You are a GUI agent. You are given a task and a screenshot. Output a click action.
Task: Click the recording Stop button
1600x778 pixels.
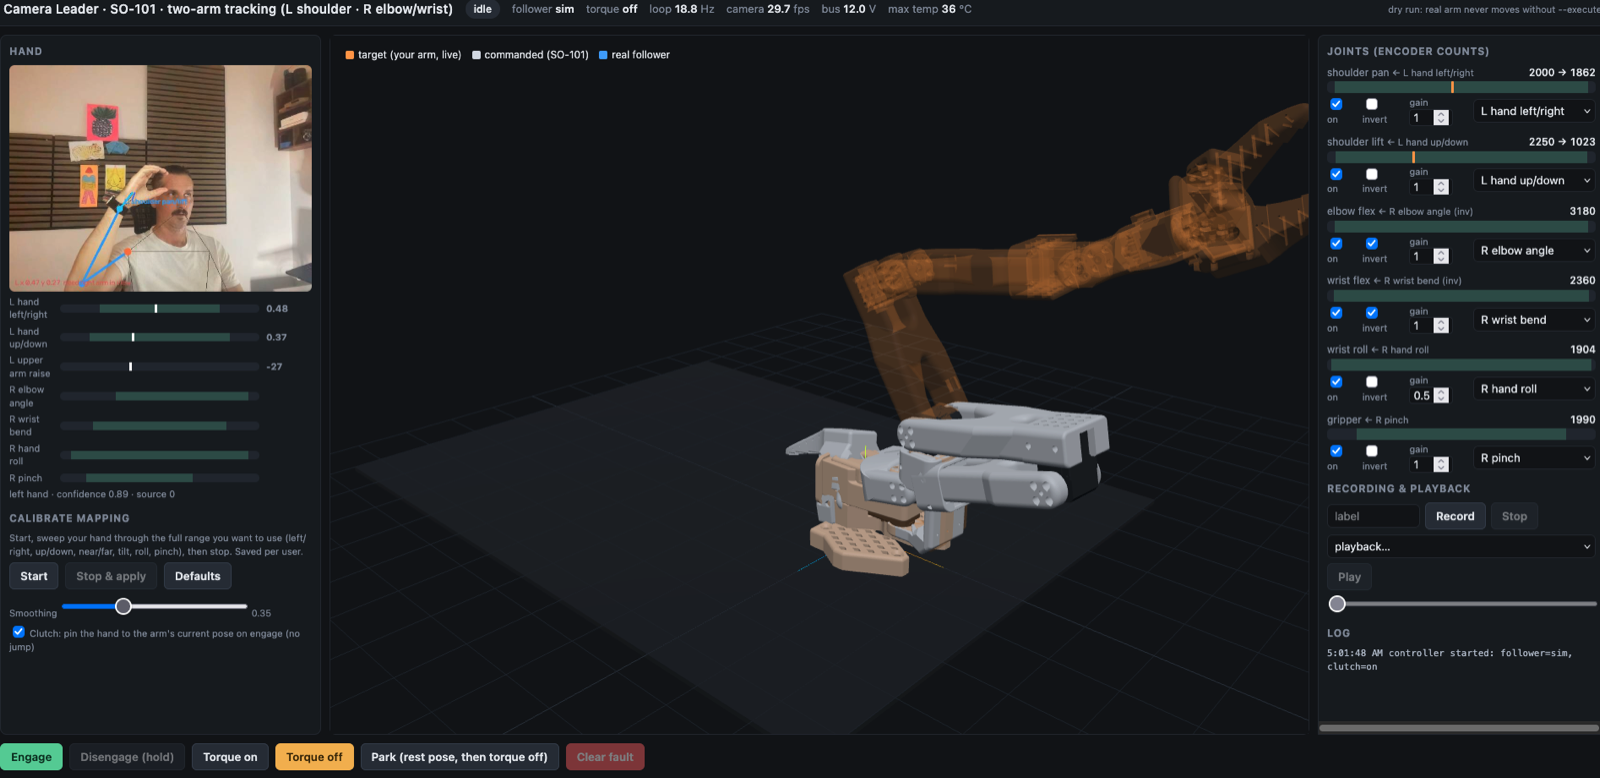1514,517
